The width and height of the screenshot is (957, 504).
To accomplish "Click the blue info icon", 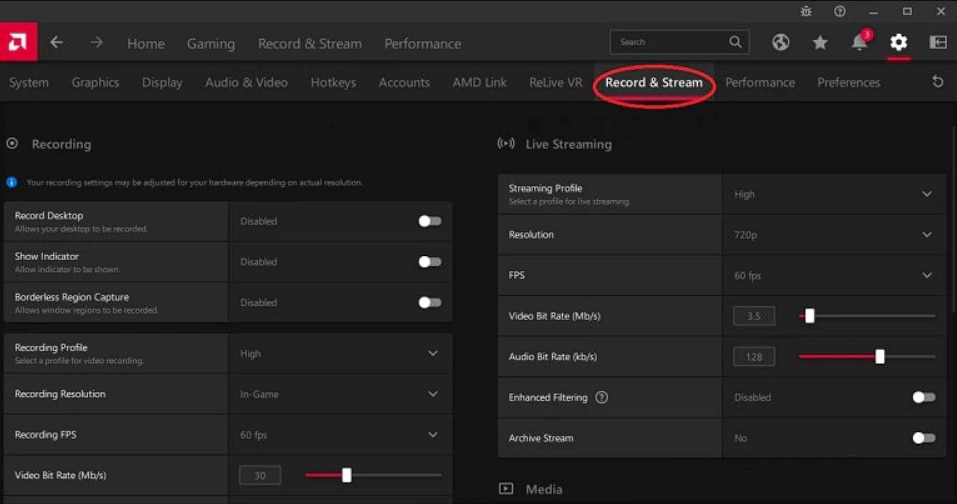I will (x=12, y=182).
